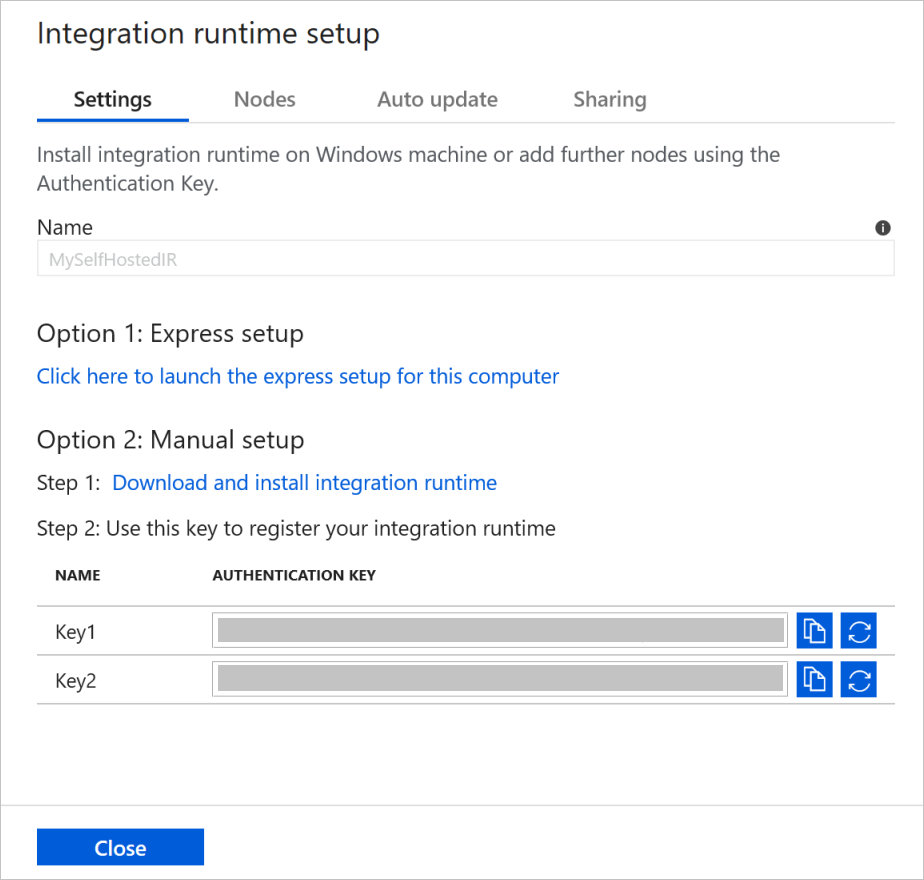This screenshot has width=924, height=880.
Task: Open the Auto update tab
Action: [x=437, y=99]
